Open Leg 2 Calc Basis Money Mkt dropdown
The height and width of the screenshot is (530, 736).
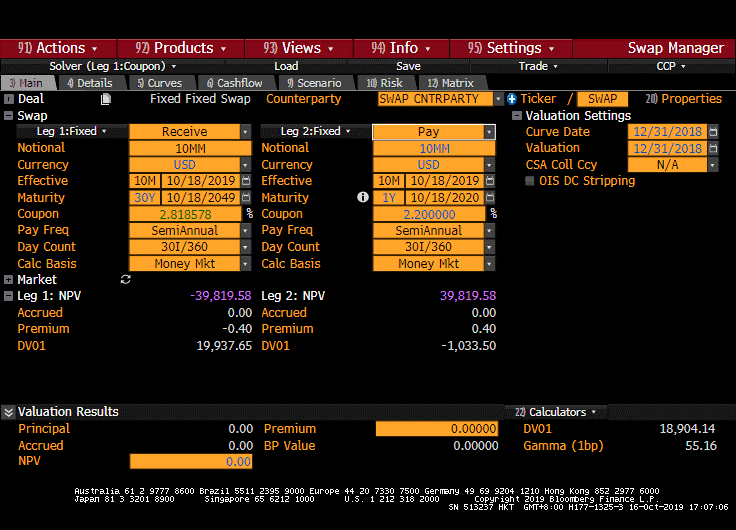coord(490,264)
